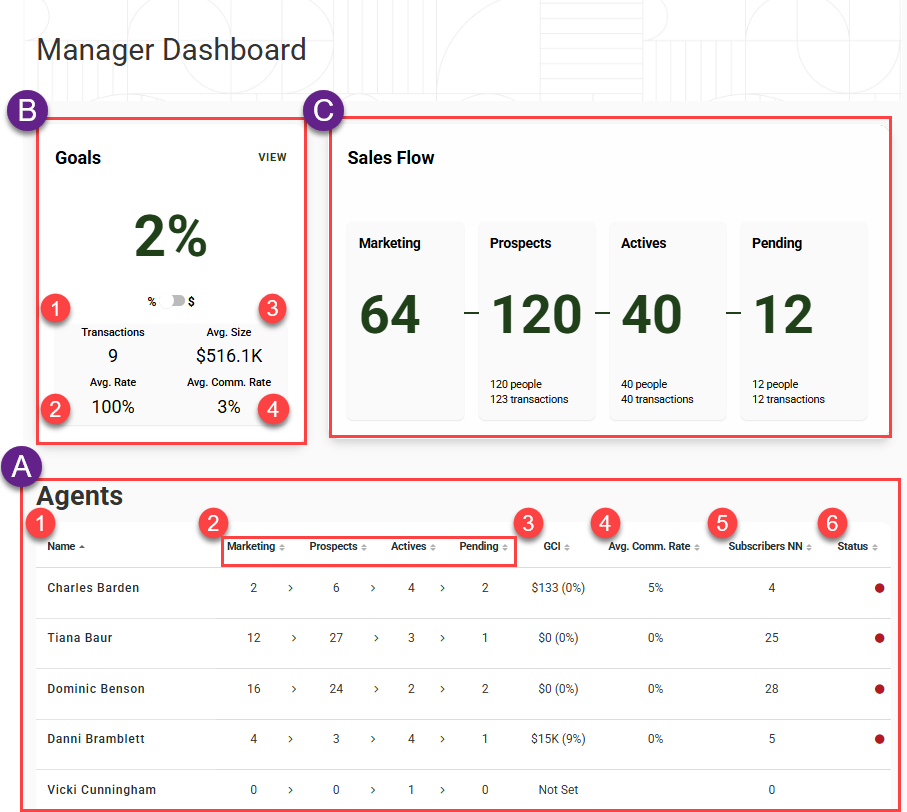Click the Sales Flow heading
This screenshot has height=812, width=907.
390,158
